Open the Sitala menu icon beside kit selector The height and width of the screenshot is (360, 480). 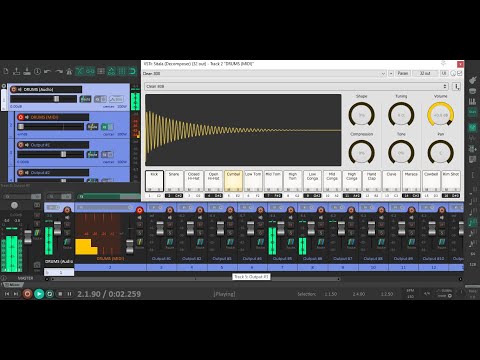pyautogui.click(x=457, y=87)
